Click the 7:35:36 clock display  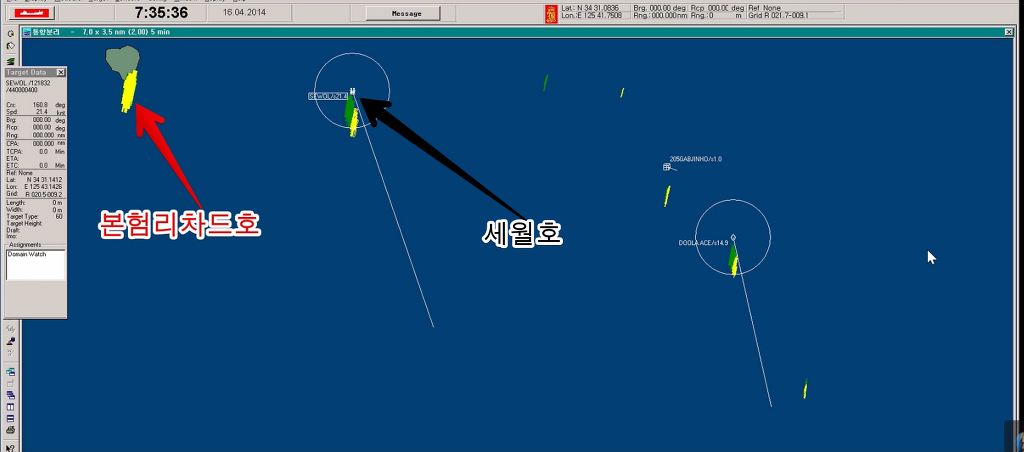tap(161, 13)
